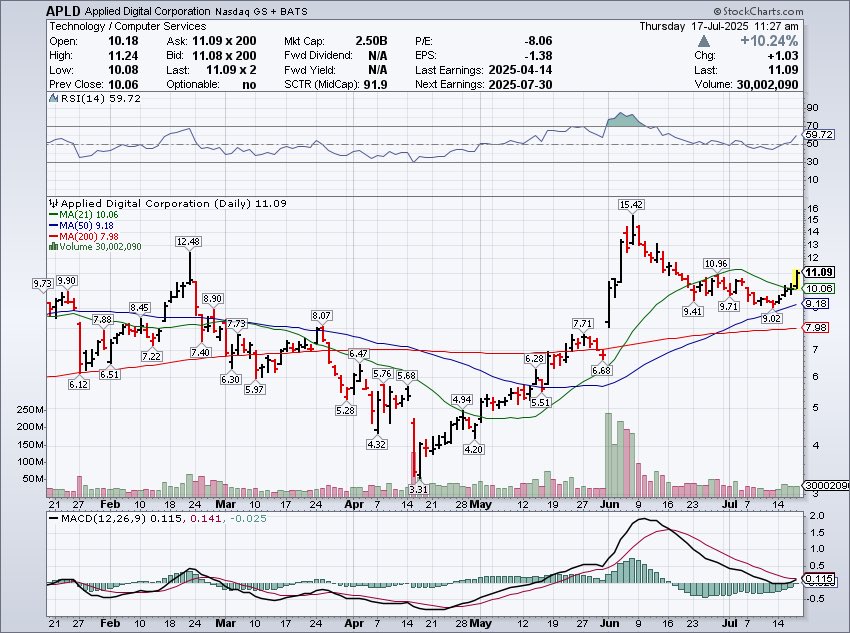Click the 8.90 price label
This screenshot has height=633, width=850.
212,299
